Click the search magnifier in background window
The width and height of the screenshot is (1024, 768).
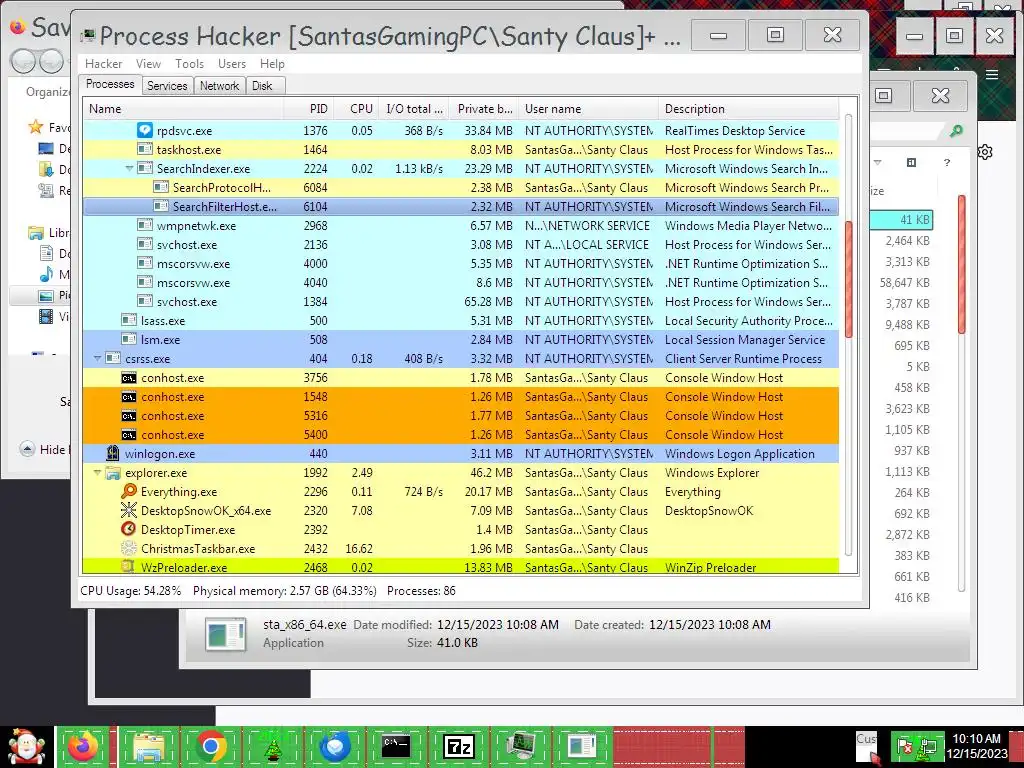(956, 131)
